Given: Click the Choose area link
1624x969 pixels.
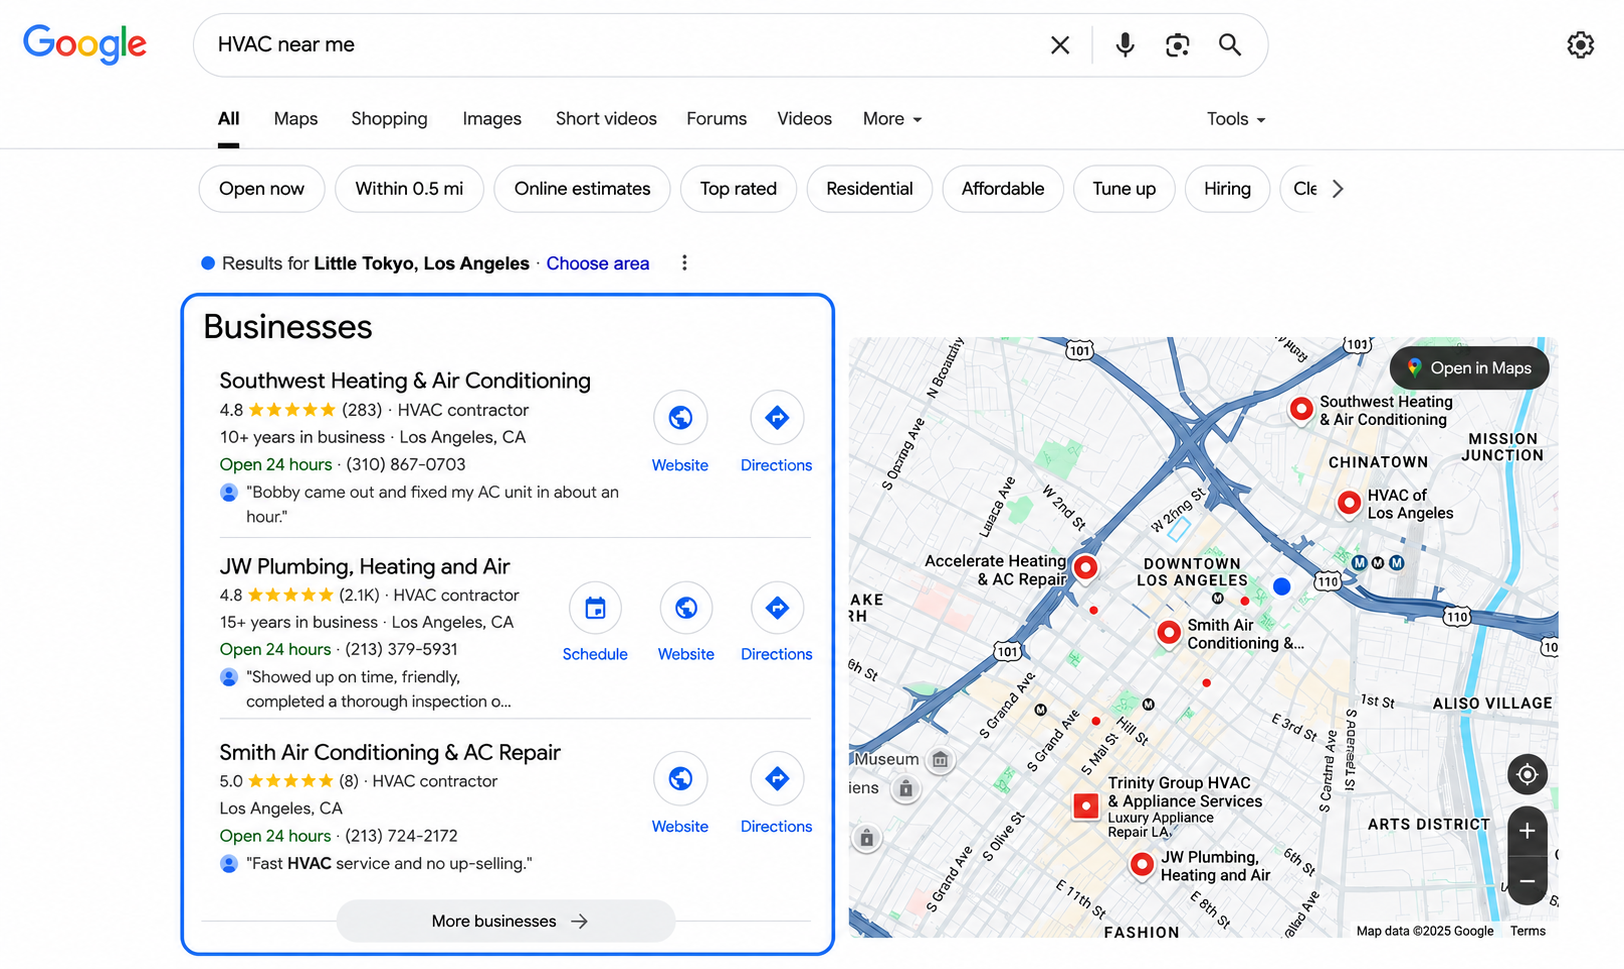Looking at the screenshot, I should [x=598, y=264].
